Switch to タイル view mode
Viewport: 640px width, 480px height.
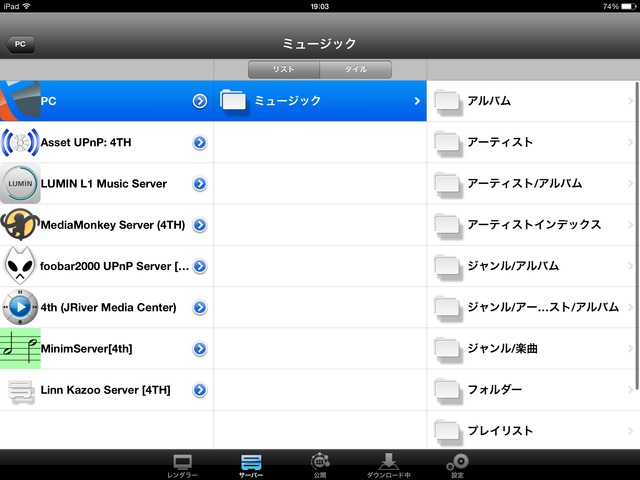355,70
